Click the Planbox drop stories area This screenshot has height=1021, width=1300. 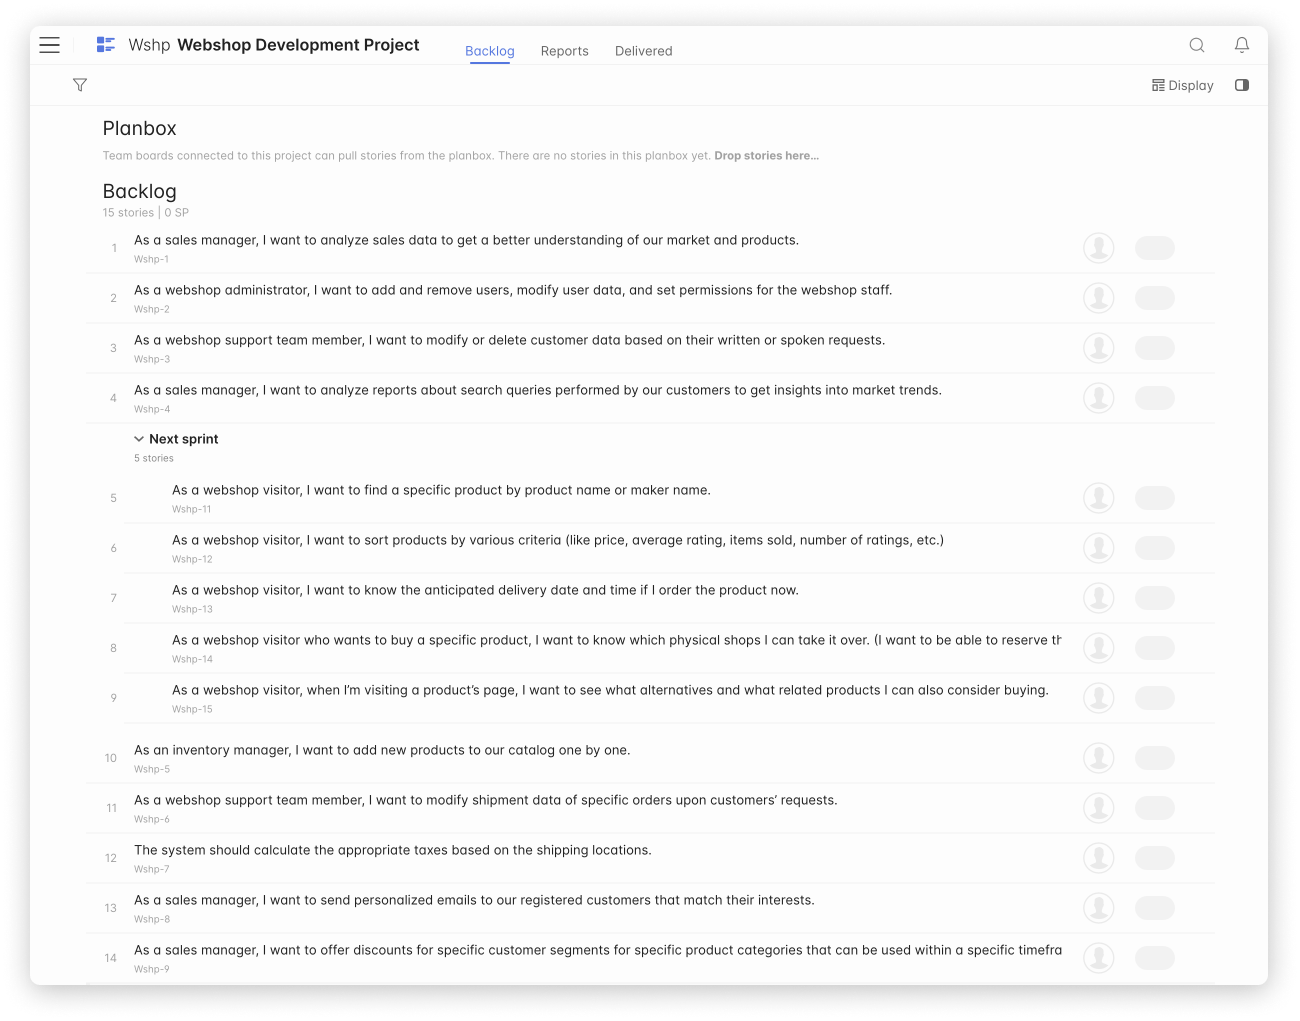pos(765,156)
